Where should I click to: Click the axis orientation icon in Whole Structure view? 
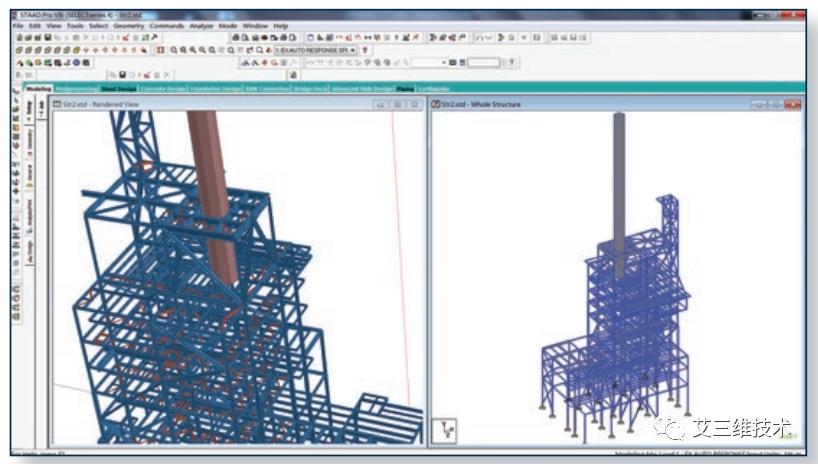pyautogui.click(x=446, y=430)
